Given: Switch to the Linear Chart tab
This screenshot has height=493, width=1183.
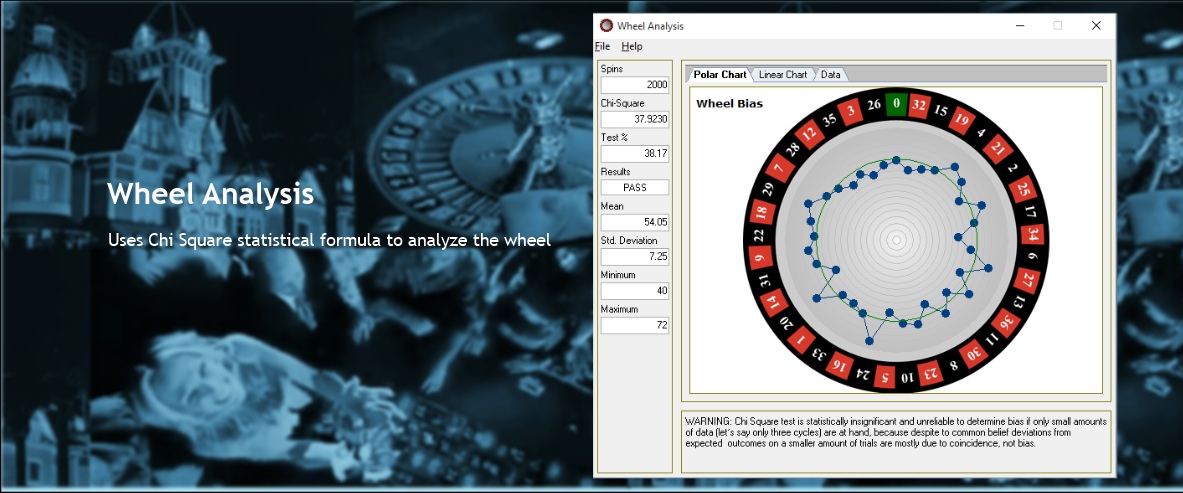Looking at the screenshot, I should click(783, 75).
